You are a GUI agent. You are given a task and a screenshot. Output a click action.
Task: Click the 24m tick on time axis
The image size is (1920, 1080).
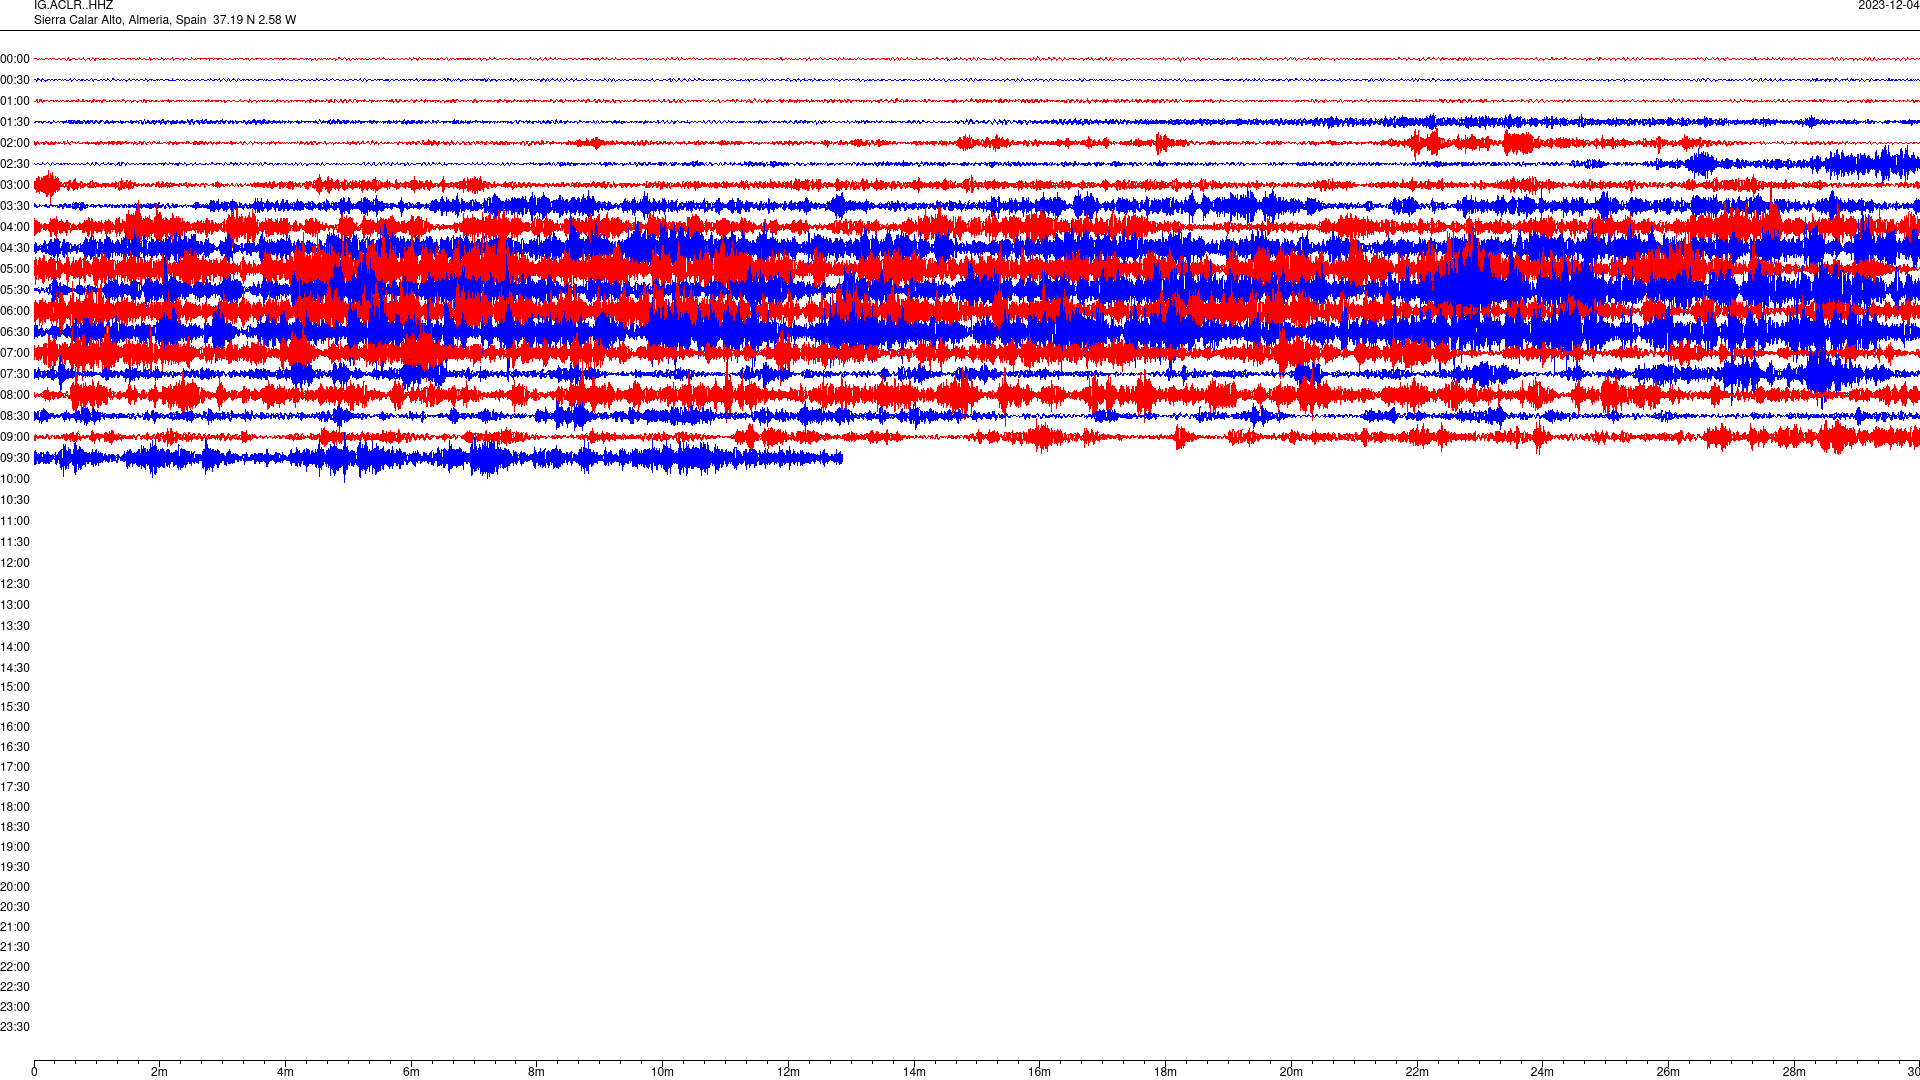tap(1542, 1072)
